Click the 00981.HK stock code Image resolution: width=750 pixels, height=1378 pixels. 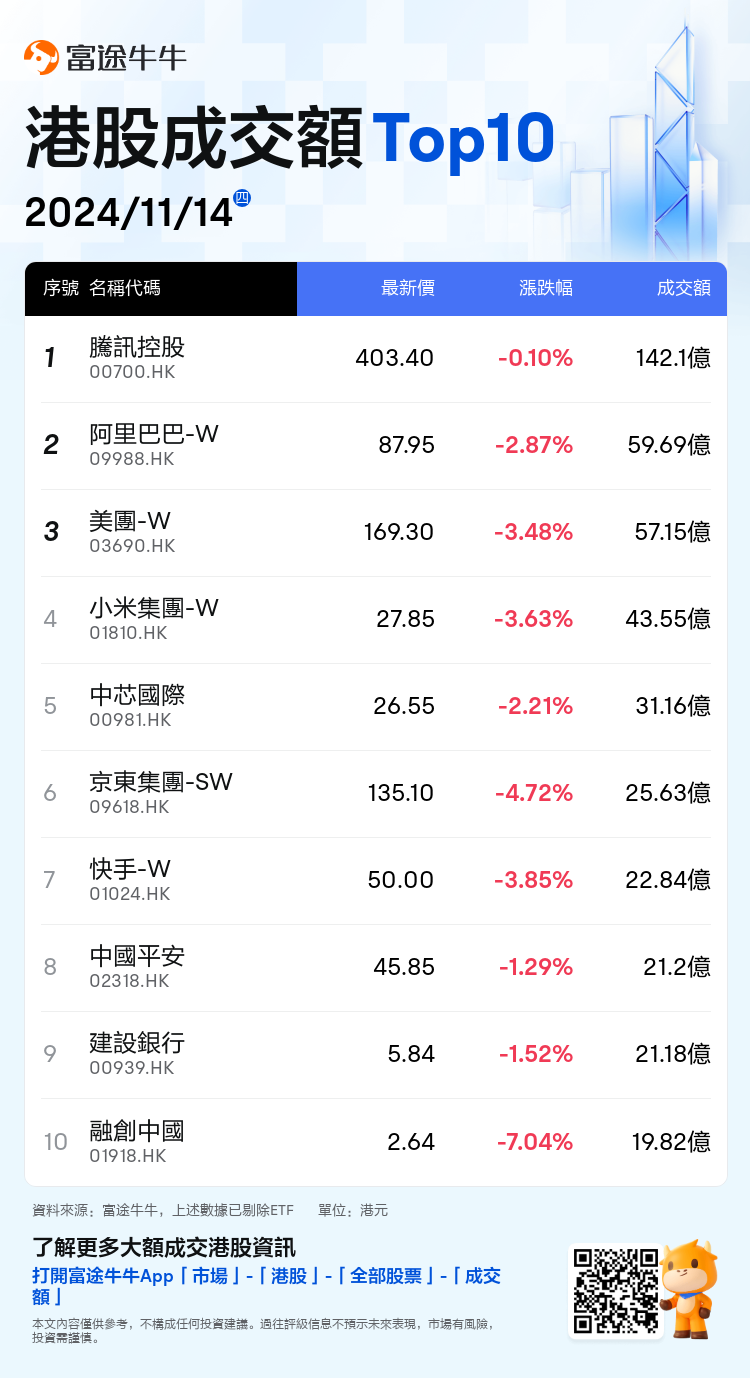[130, 720]
